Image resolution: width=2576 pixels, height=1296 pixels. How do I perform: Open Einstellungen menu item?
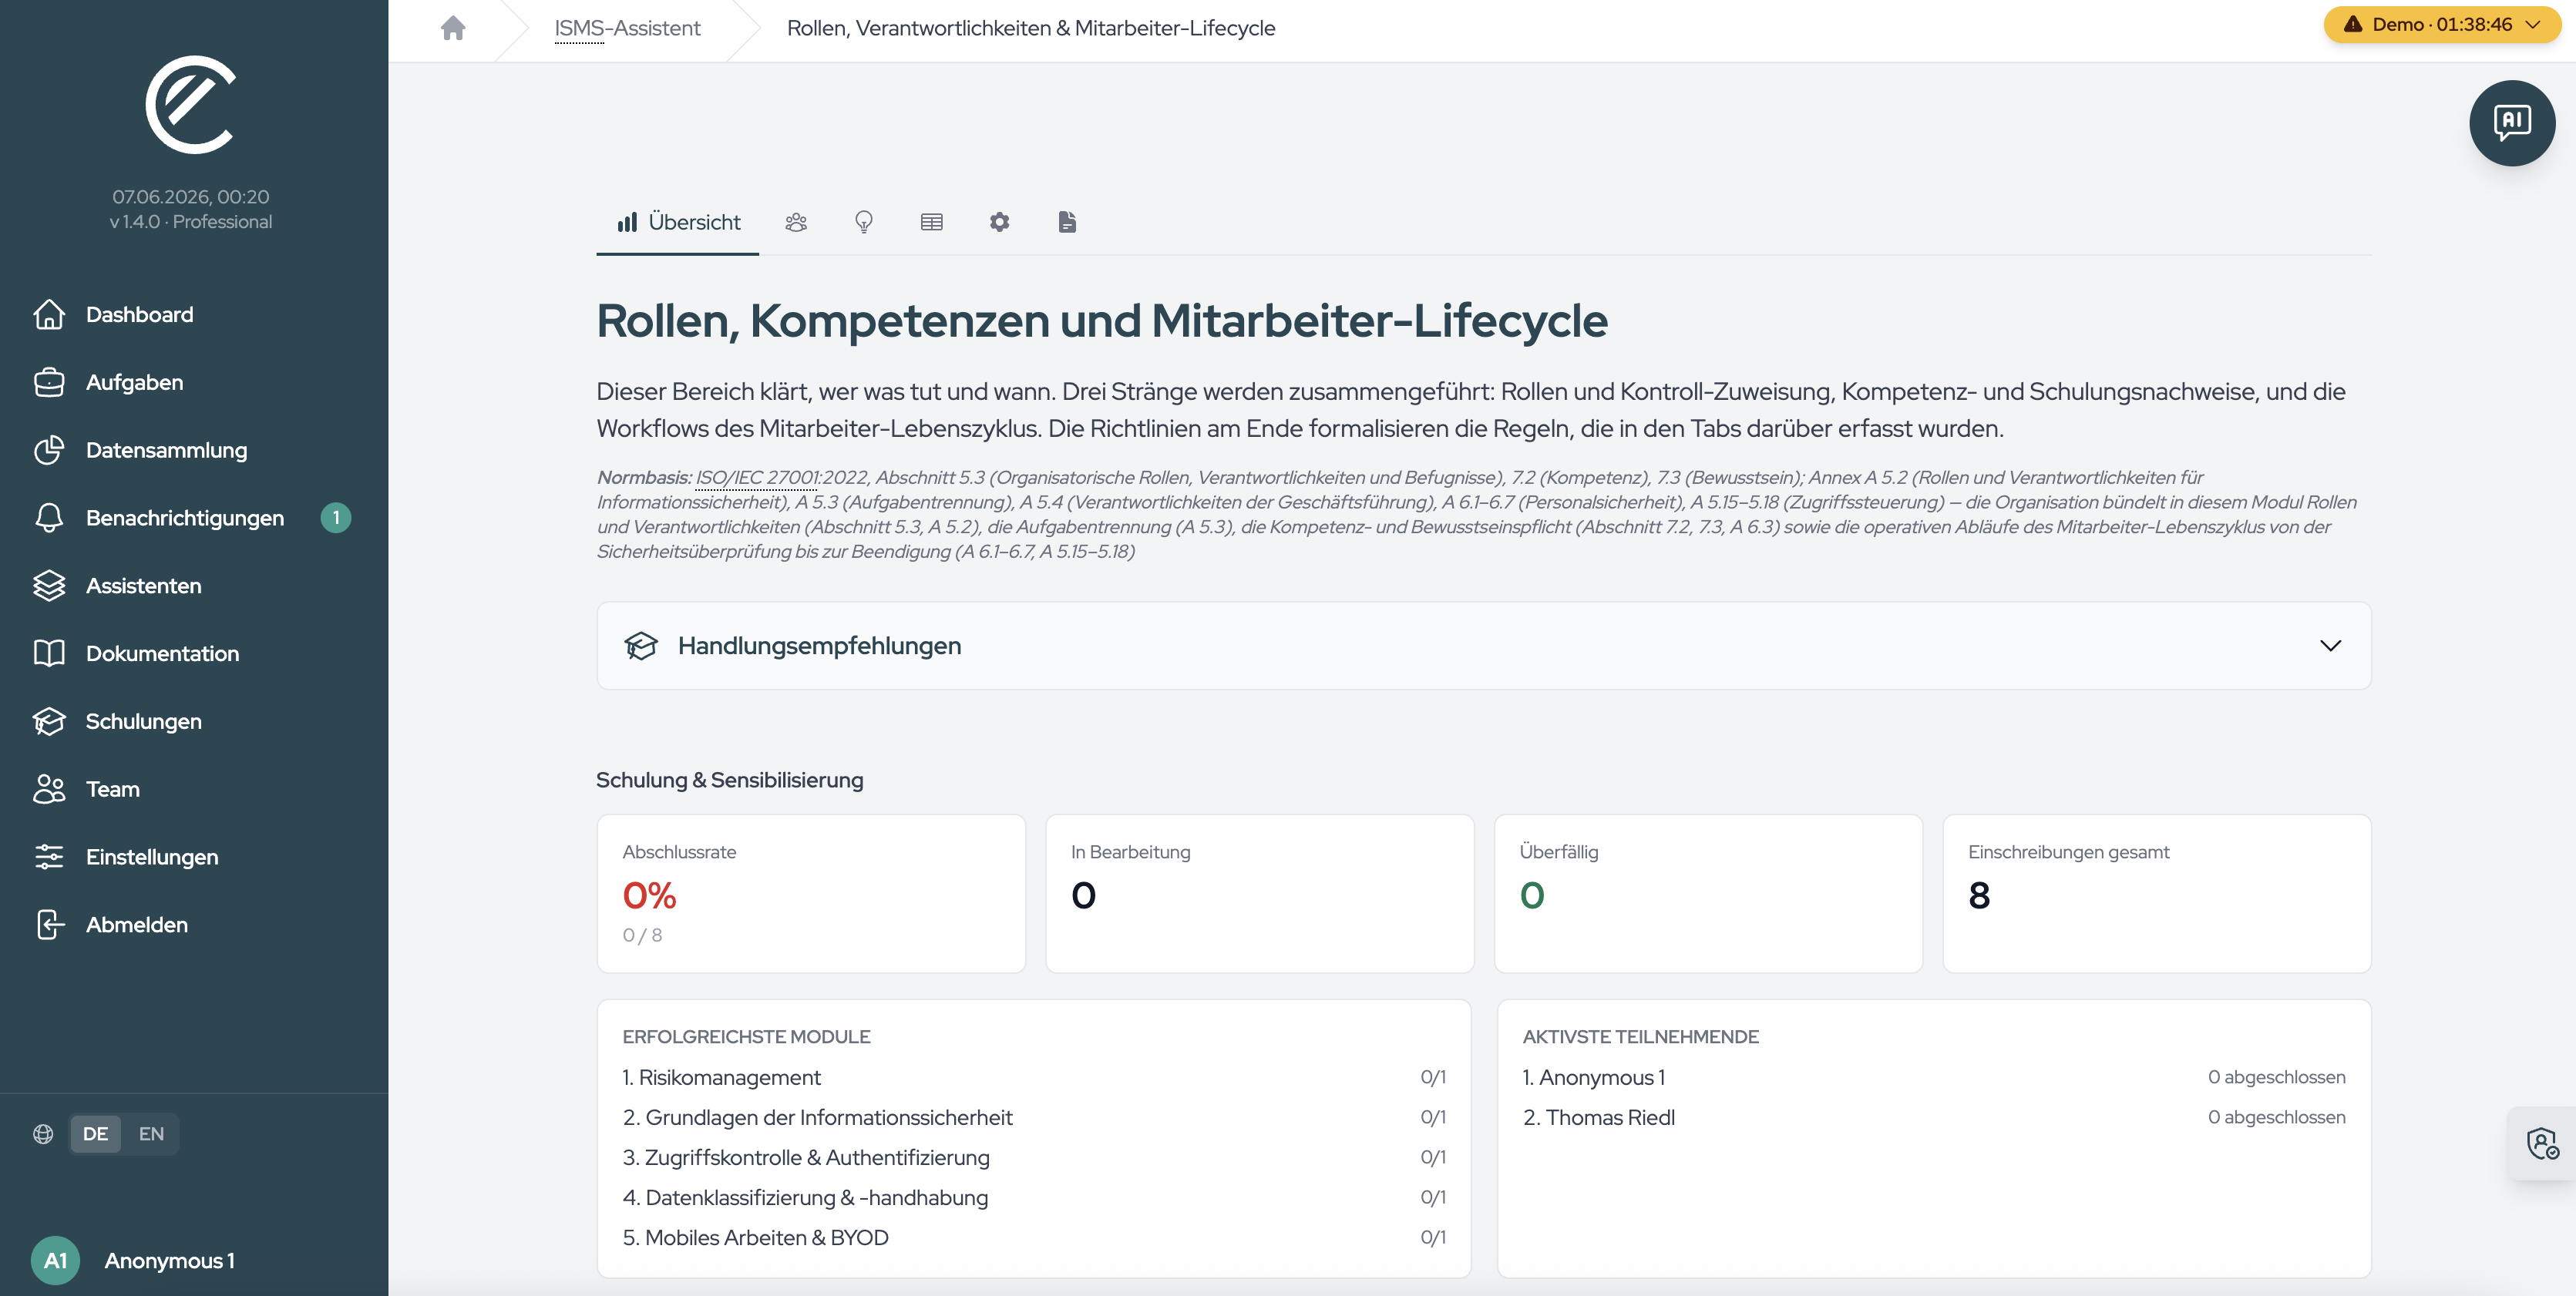151,857
